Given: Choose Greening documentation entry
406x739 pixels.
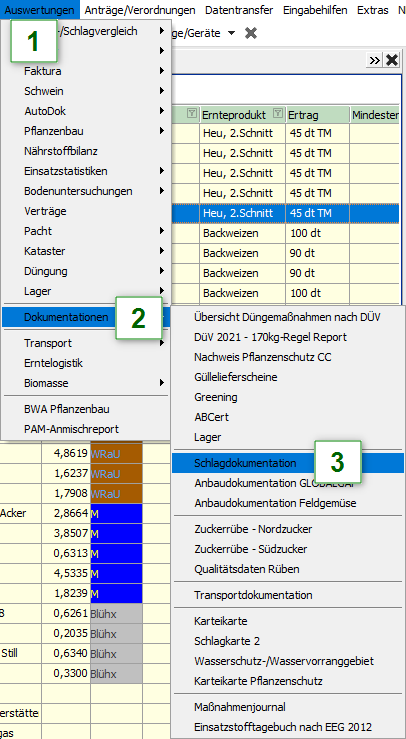Looking at the screenshot, I should click(x=288, y=397).
